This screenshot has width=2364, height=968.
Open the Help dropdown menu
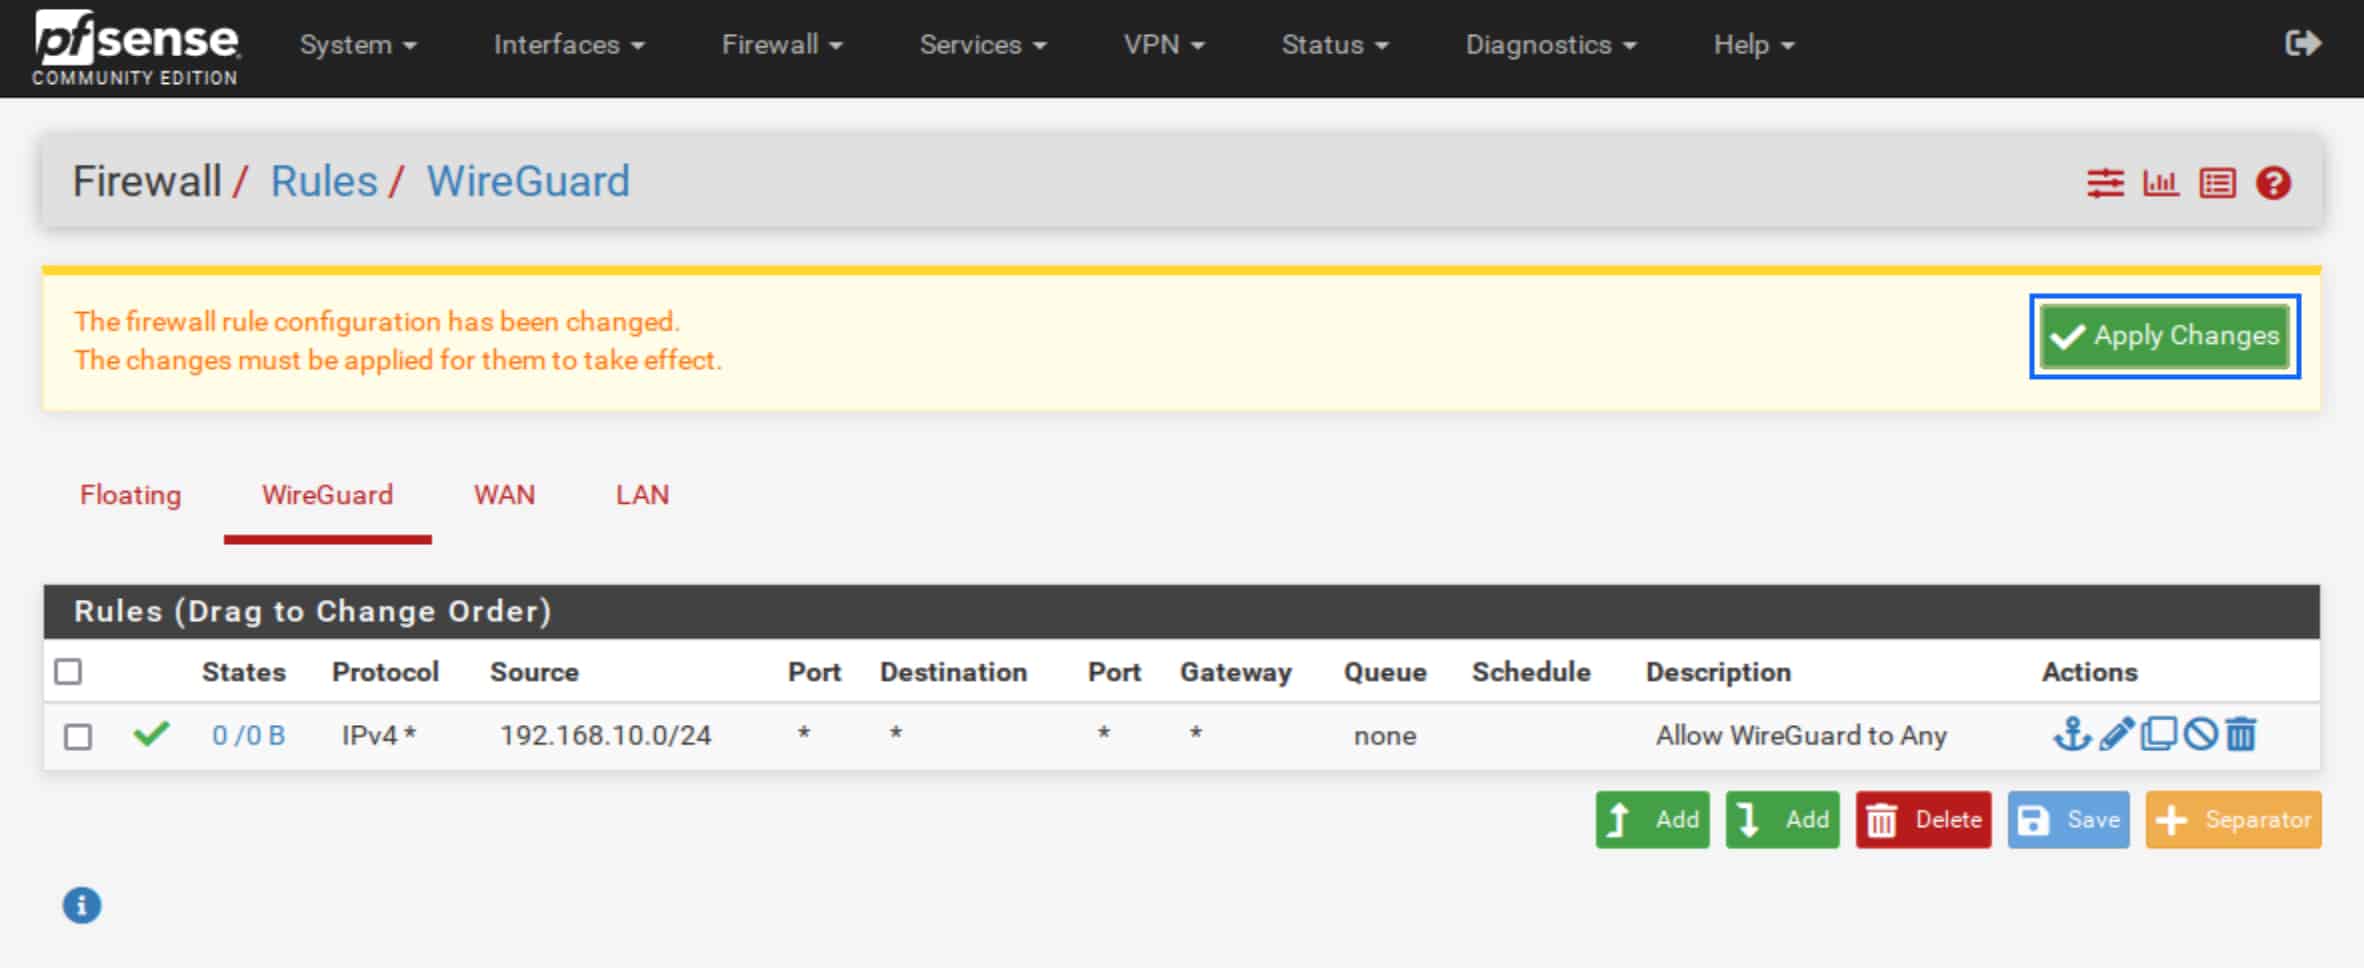pos(1754,45)
